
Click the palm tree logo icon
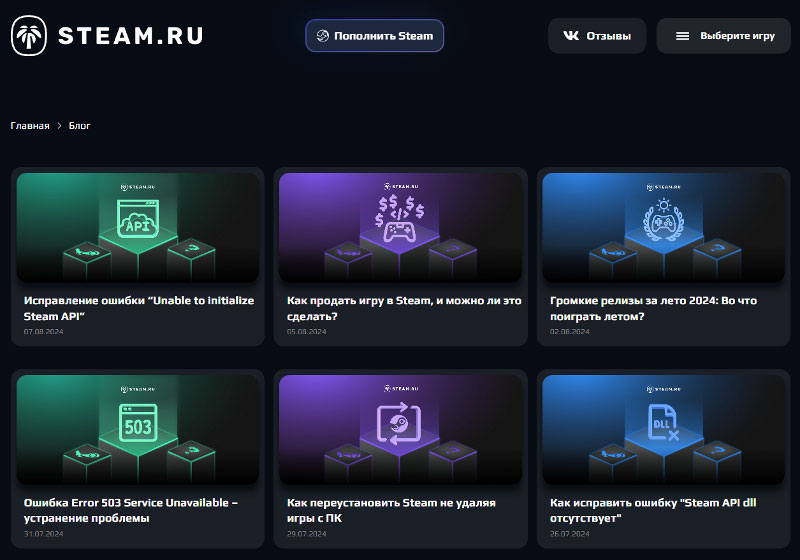point(29,36)
